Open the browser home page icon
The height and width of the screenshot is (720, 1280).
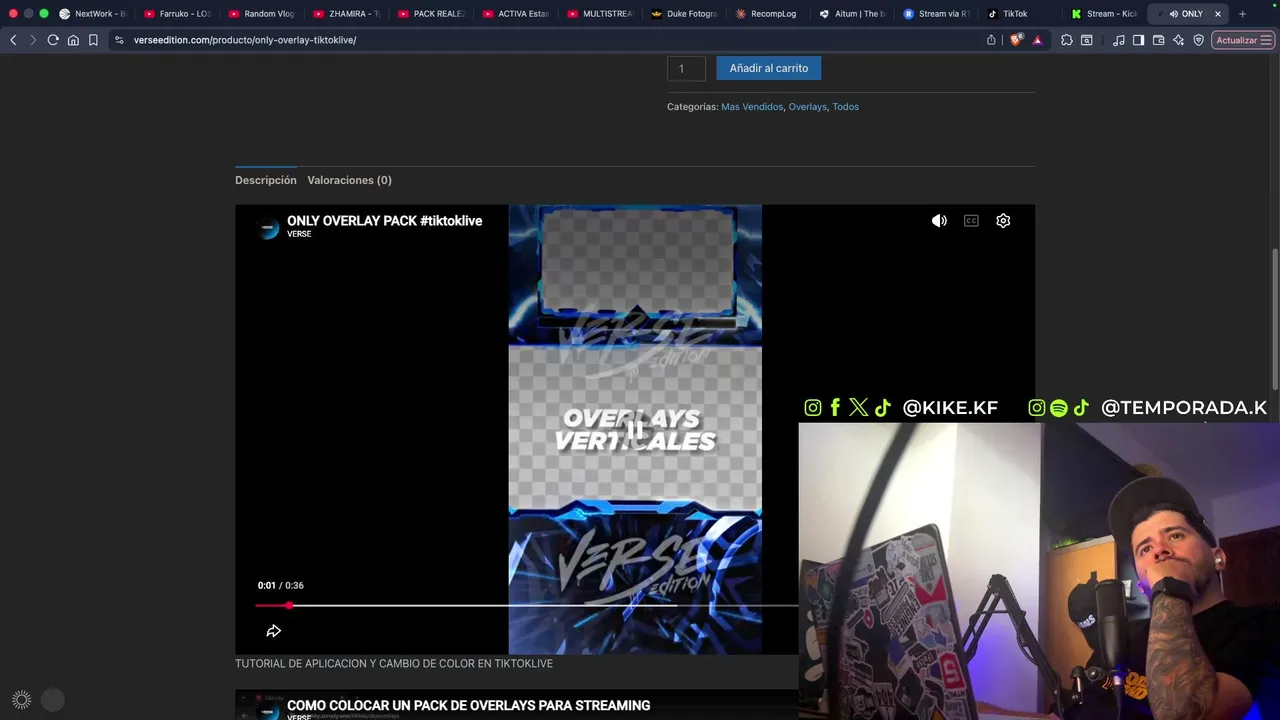(x=73, y=40)
